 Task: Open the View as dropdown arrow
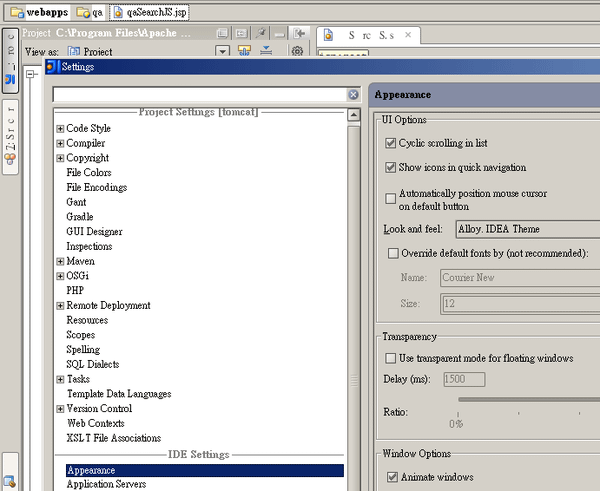click(x=222, y=51)
